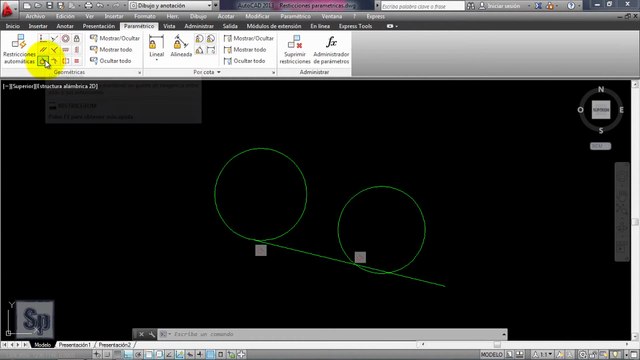Viewport: 640px width, 360px height.
Task: Click the command line wrench customize icon
Action: pos(152,334)
